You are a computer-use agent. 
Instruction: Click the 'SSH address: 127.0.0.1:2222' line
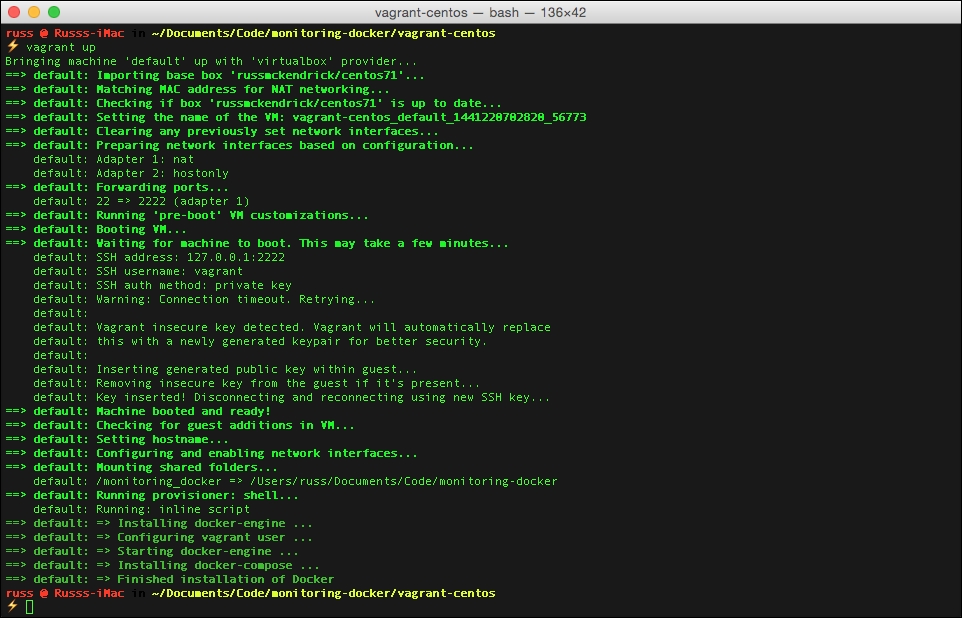pyautogui.click(x=159, y=258)
